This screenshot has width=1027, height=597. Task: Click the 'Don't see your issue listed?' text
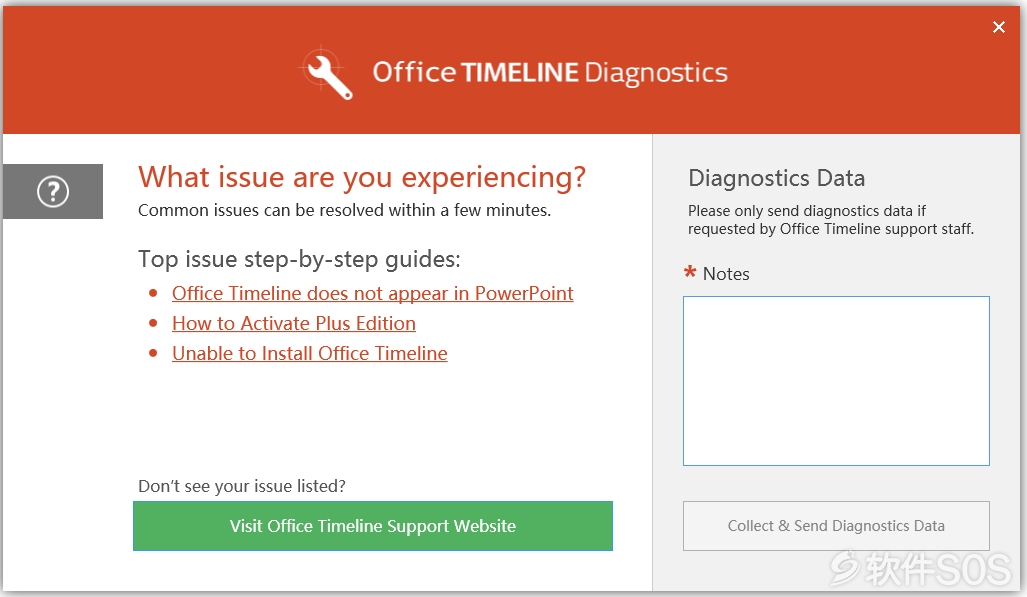[x=242, y=486]
